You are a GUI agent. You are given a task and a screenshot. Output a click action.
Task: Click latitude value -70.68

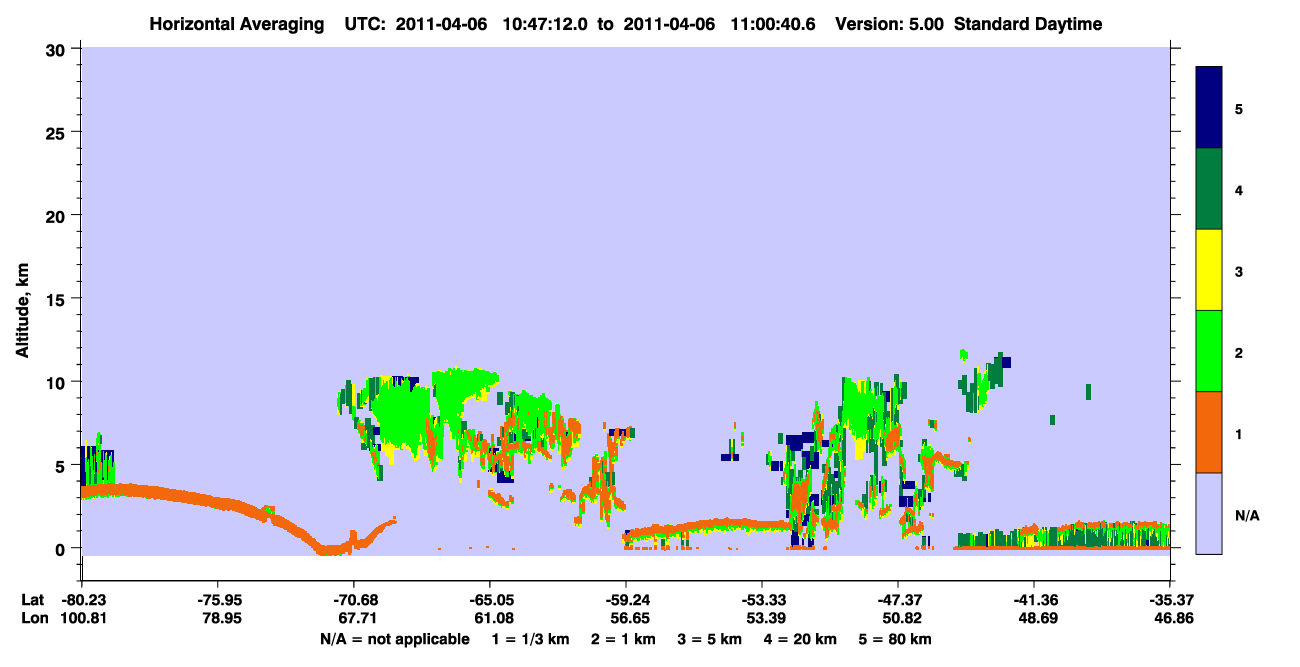point(353,600)
